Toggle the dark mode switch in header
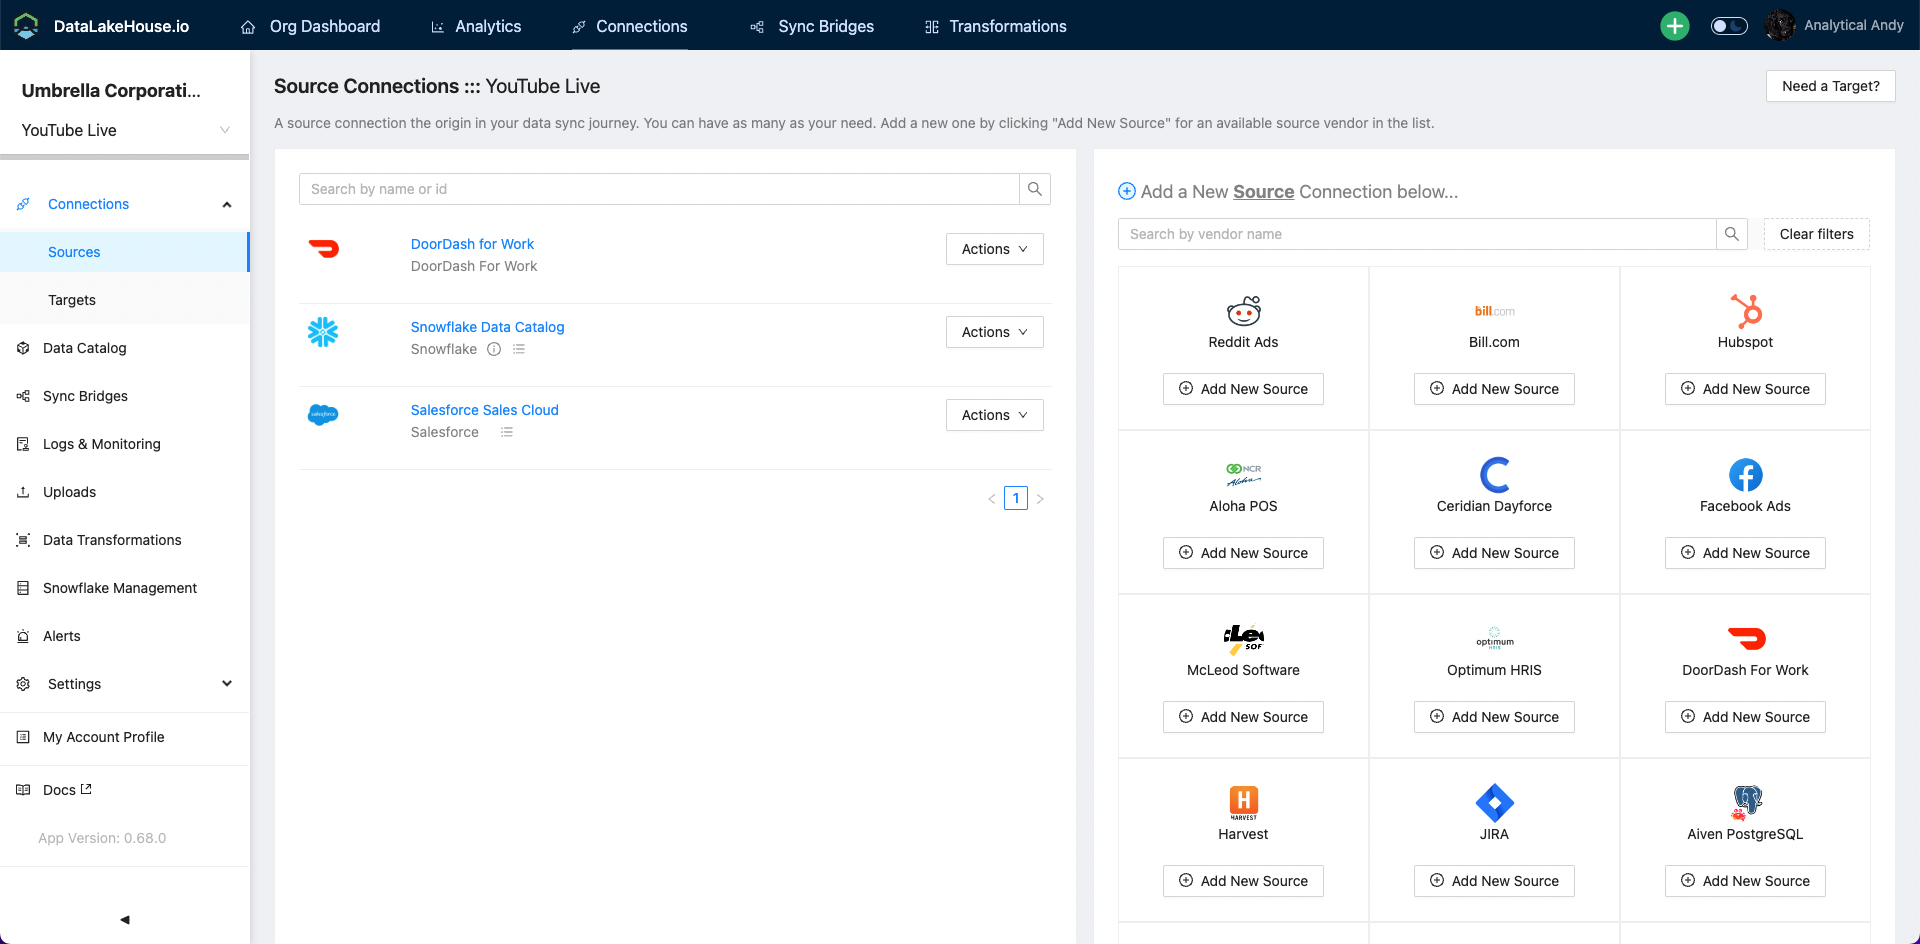This screenshot has height=944, width=1920. click(x=1729, y=26)
